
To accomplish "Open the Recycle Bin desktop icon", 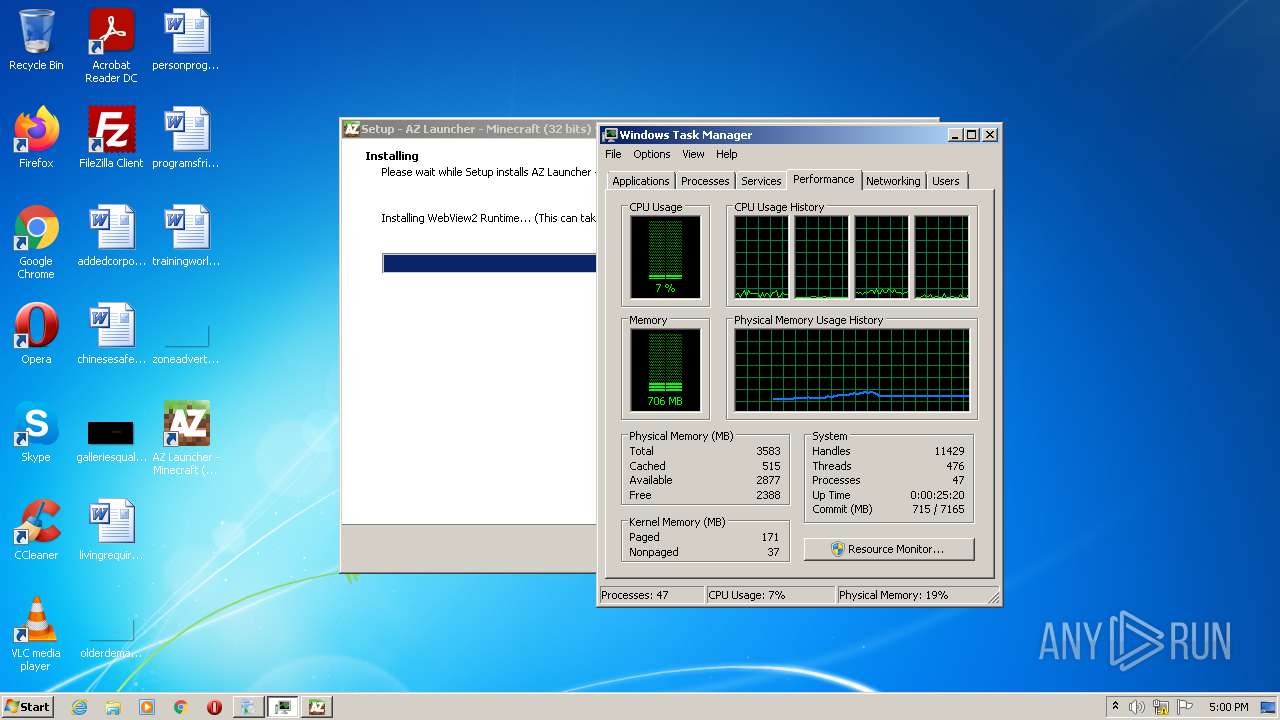I will coord(36,40).
